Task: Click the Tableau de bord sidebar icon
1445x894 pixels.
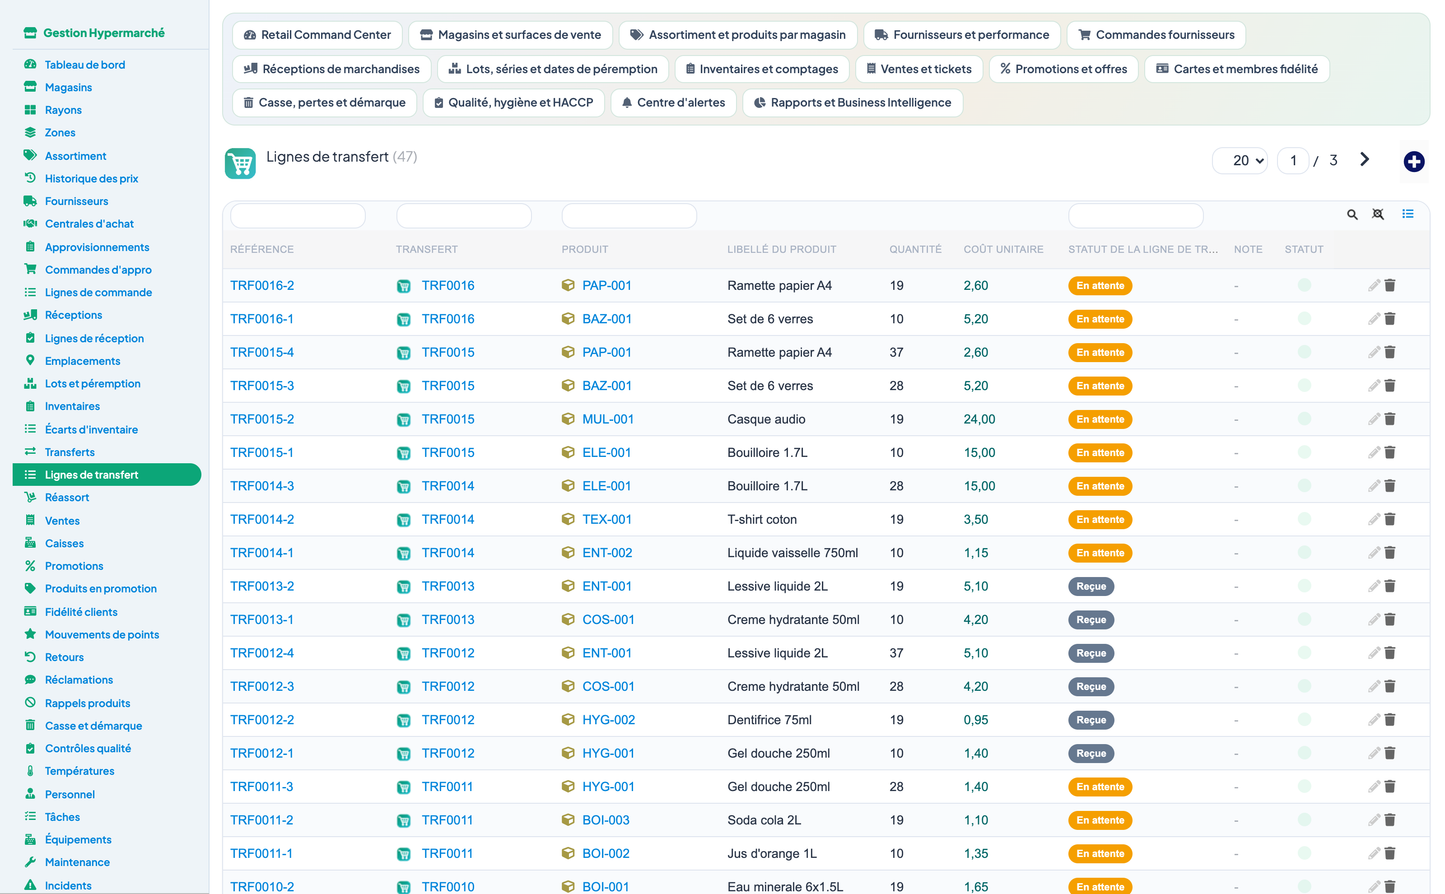Action: [30, 64]
